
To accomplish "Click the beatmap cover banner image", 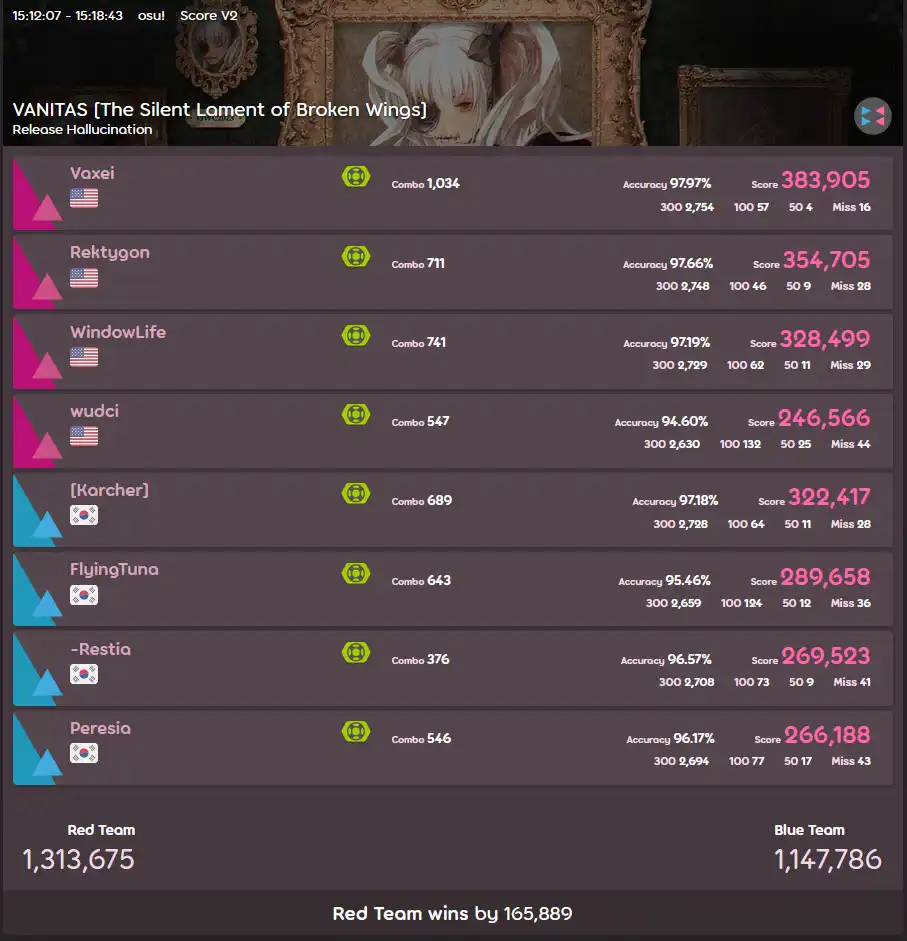I will tap(453, 73).
